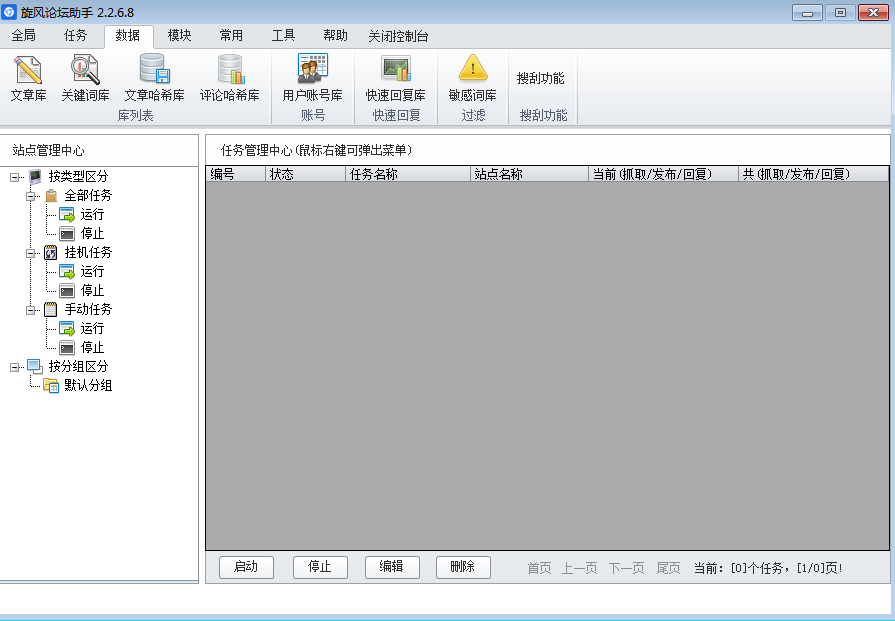The width and height of the screenshot is (895, 621).
Task: Open the 敏感词库 warning icon
Action: [473, 68]
